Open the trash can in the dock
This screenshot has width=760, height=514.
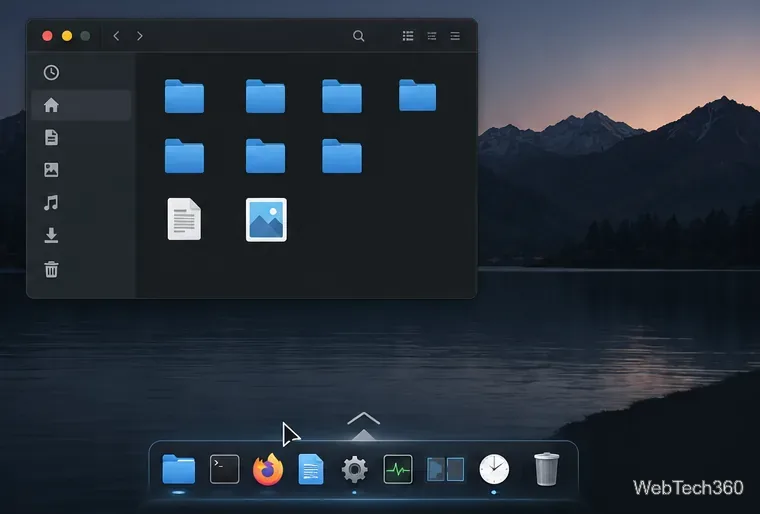pos(546,468)
